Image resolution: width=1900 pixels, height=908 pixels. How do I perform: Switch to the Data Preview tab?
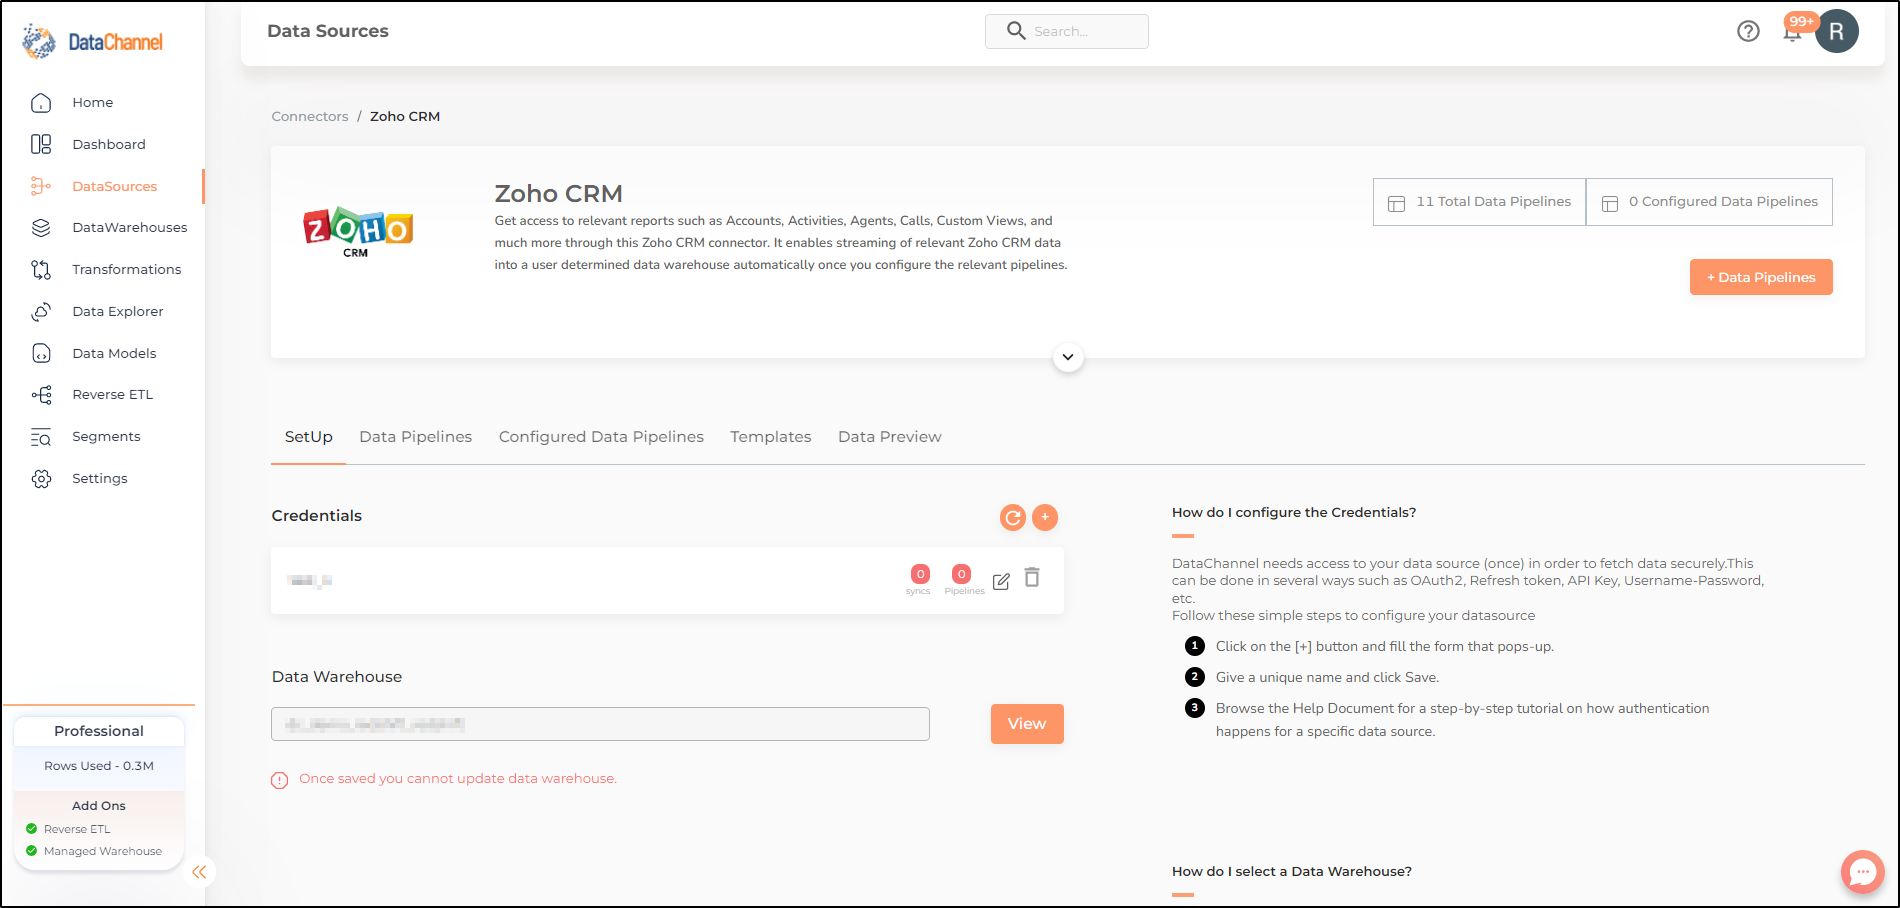(x=889, y=437)
